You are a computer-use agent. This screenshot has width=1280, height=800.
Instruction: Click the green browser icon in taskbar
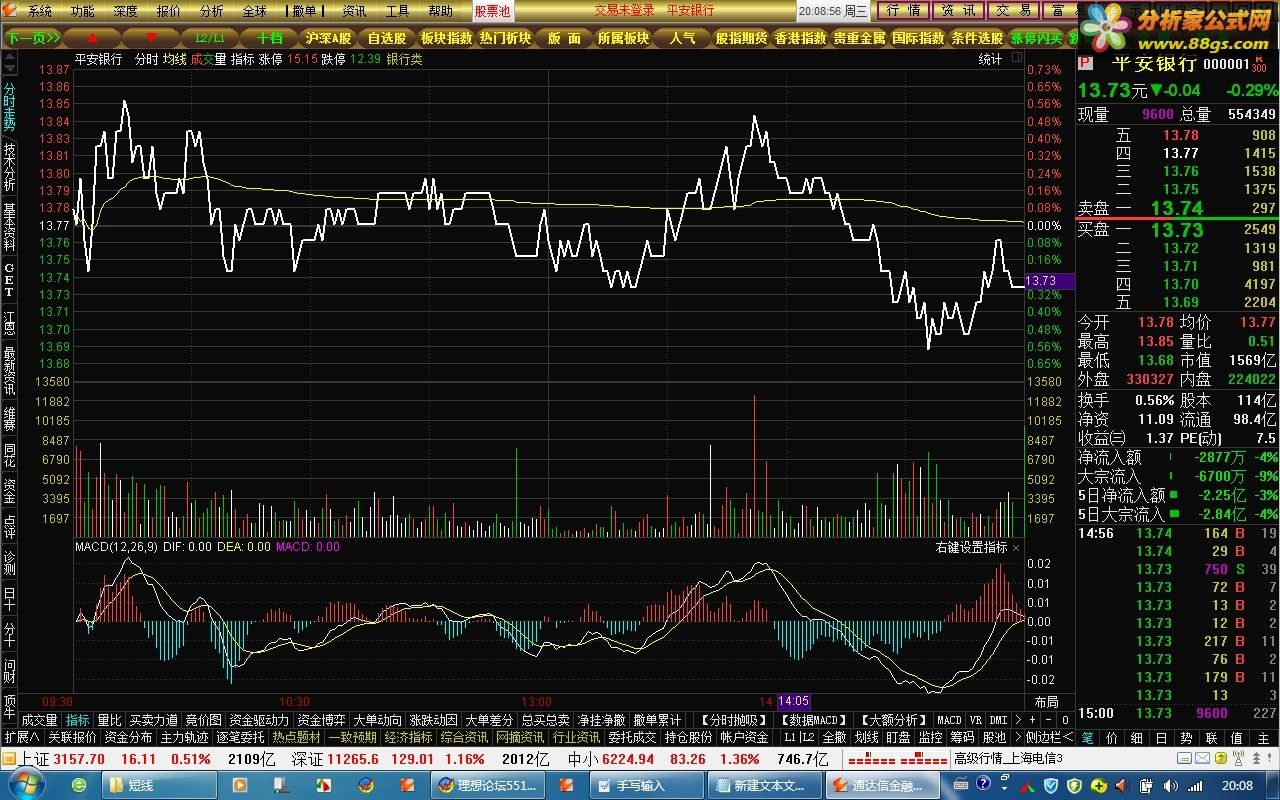coord(78,785)
